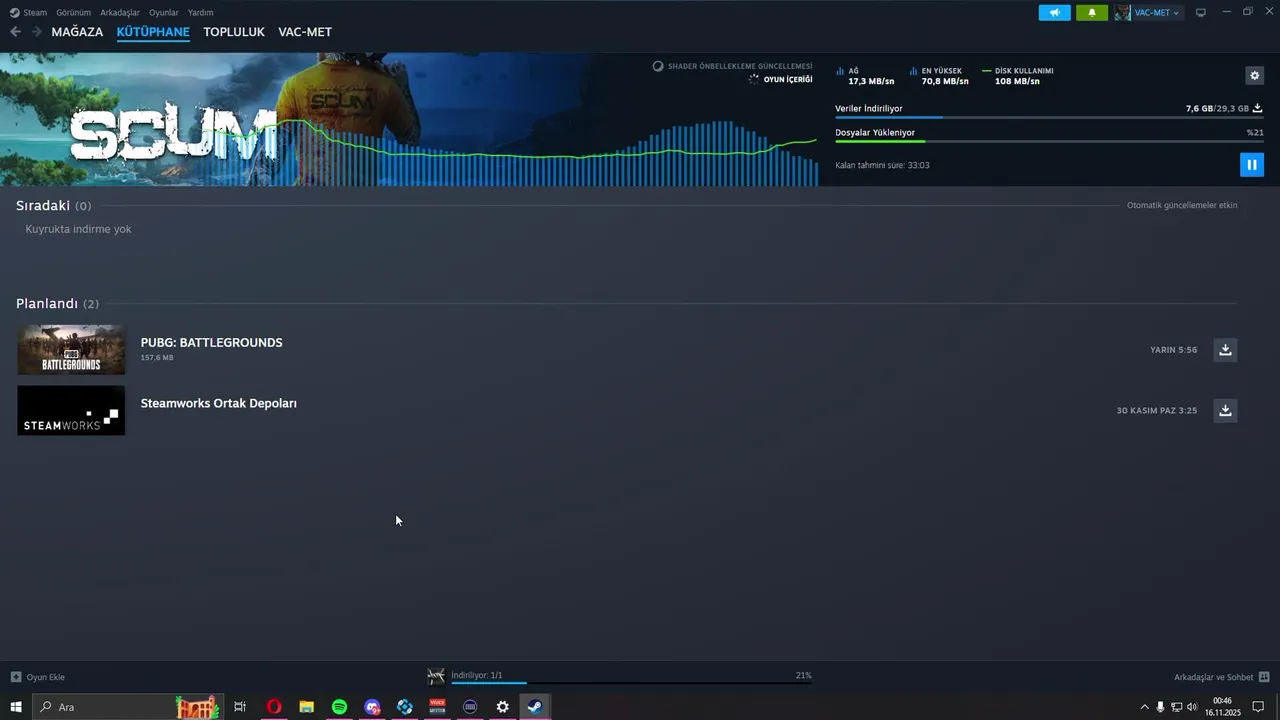Open Discord from the taskbar
The image size is (1280, 720).
click(x=372, y=707)
